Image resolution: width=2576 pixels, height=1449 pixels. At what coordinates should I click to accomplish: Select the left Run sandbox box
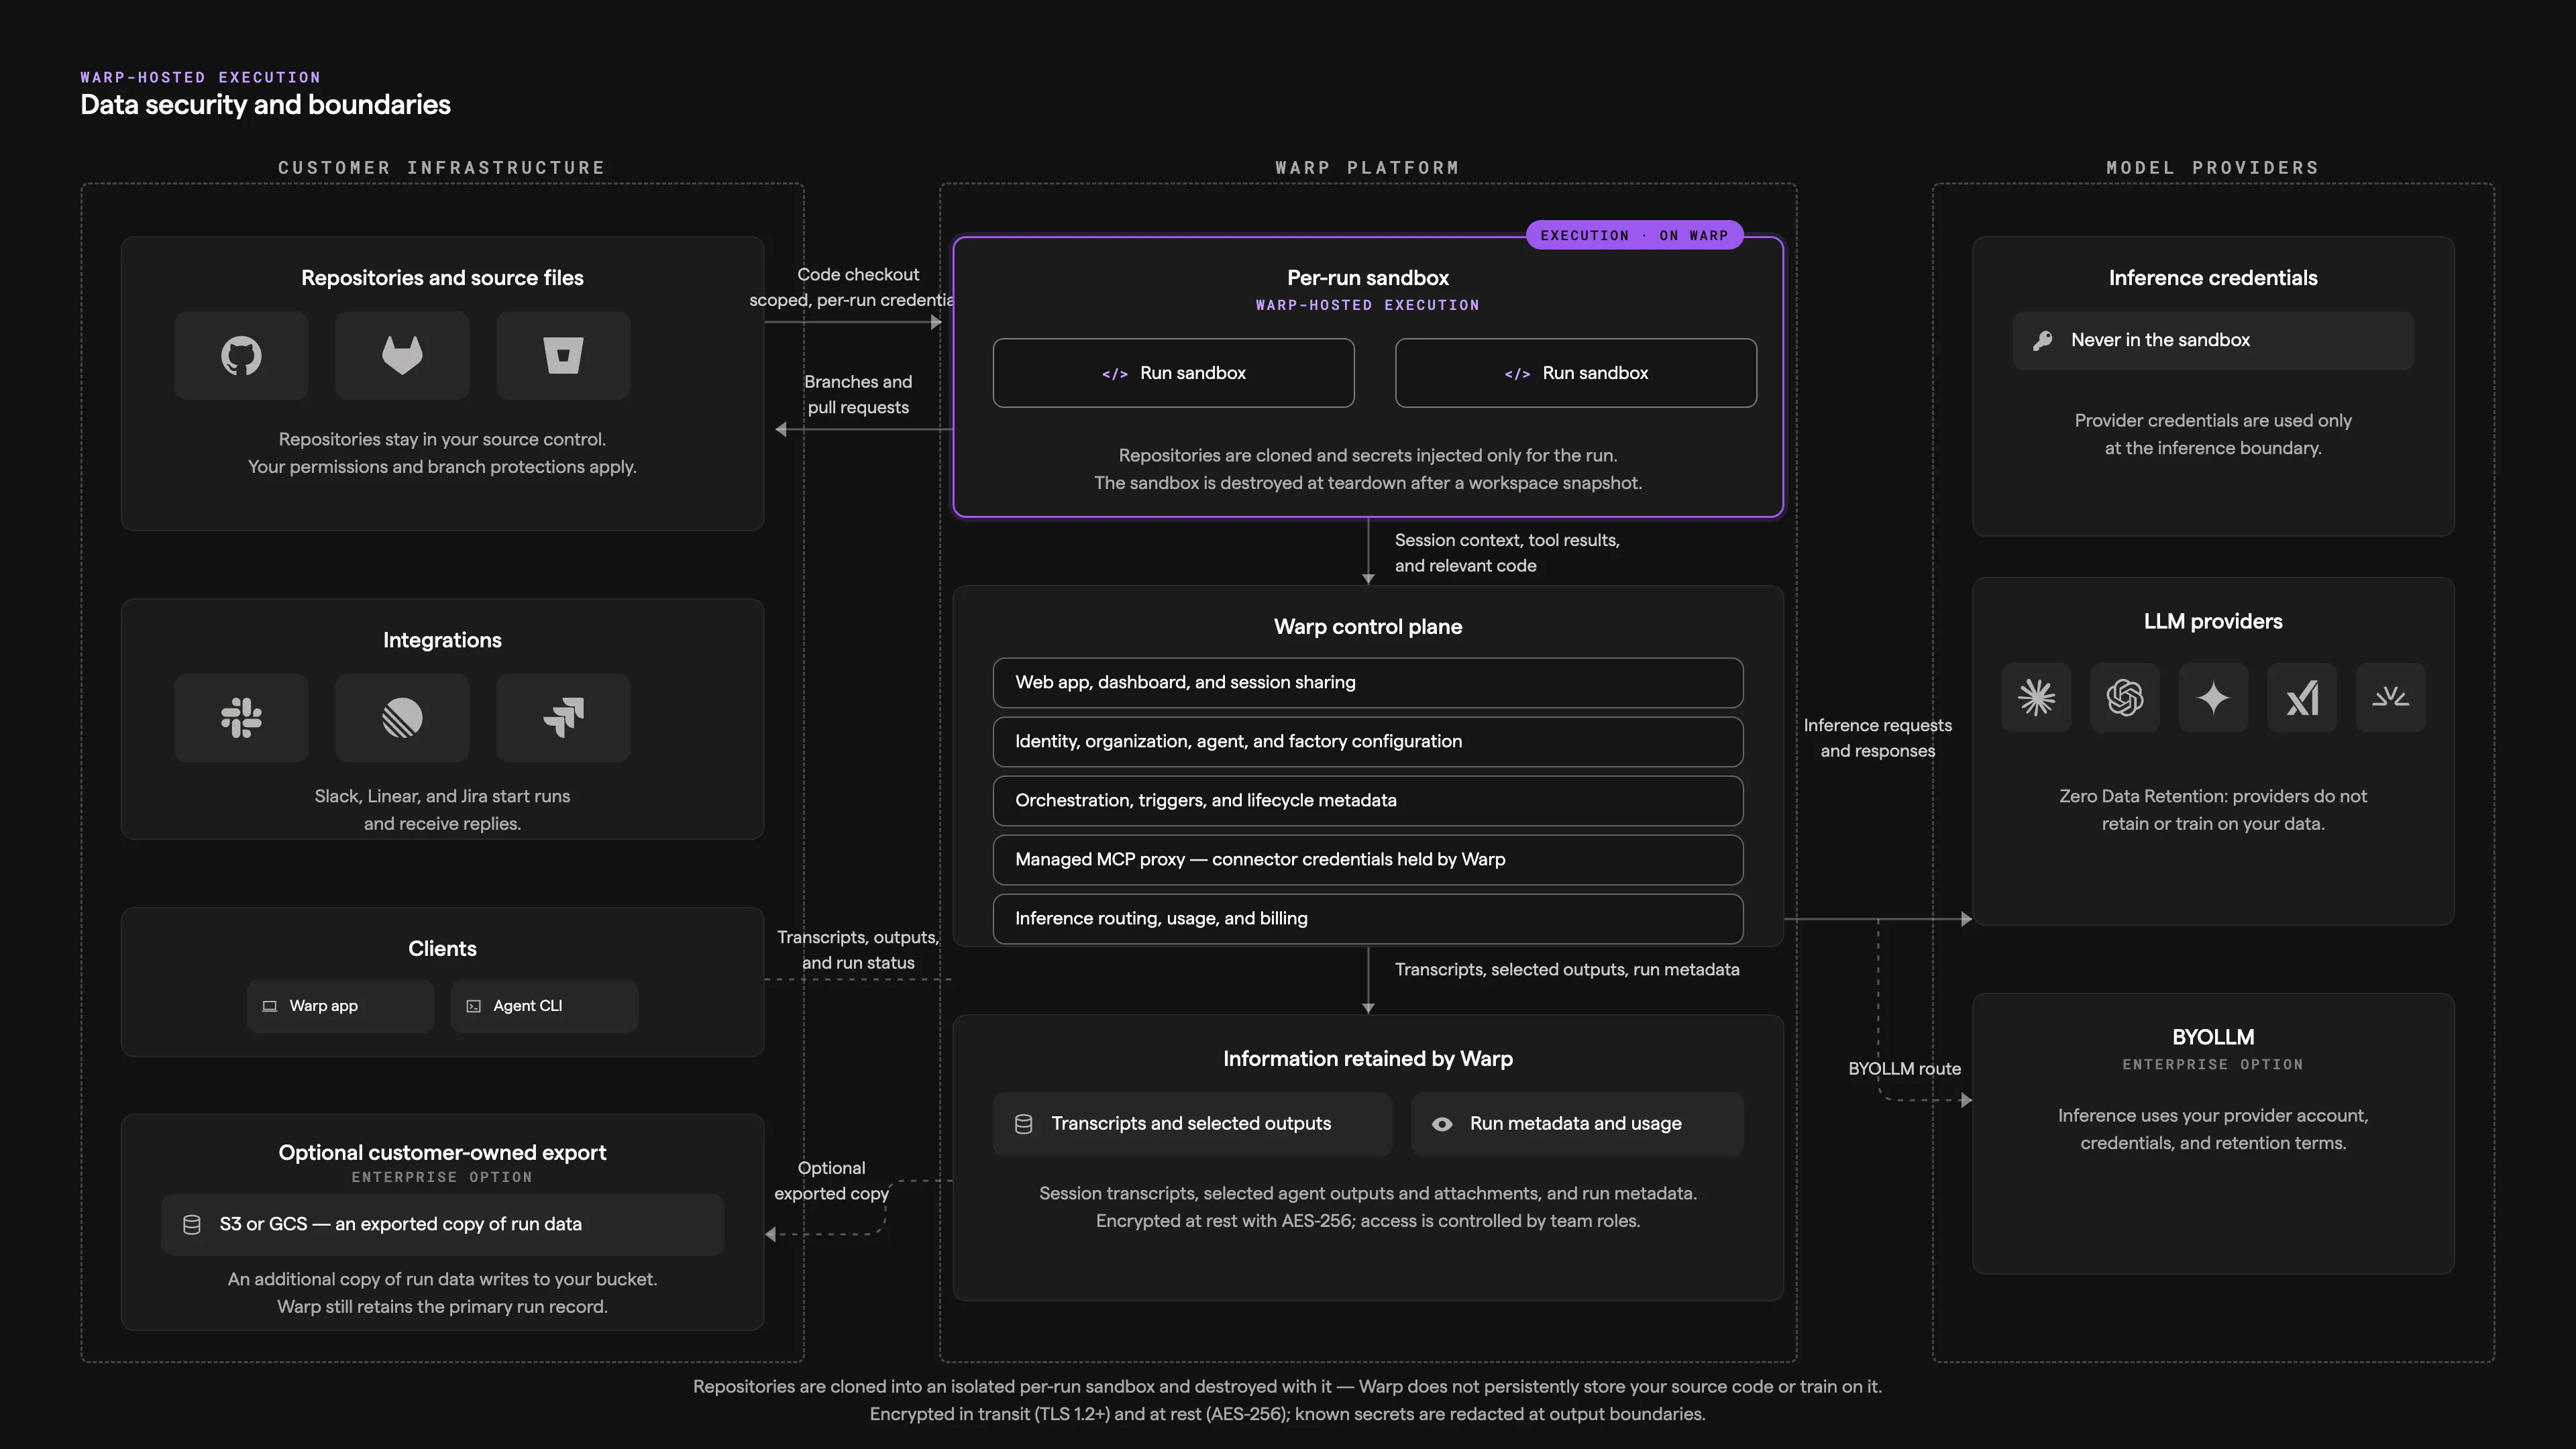[x=1173, y=373]
